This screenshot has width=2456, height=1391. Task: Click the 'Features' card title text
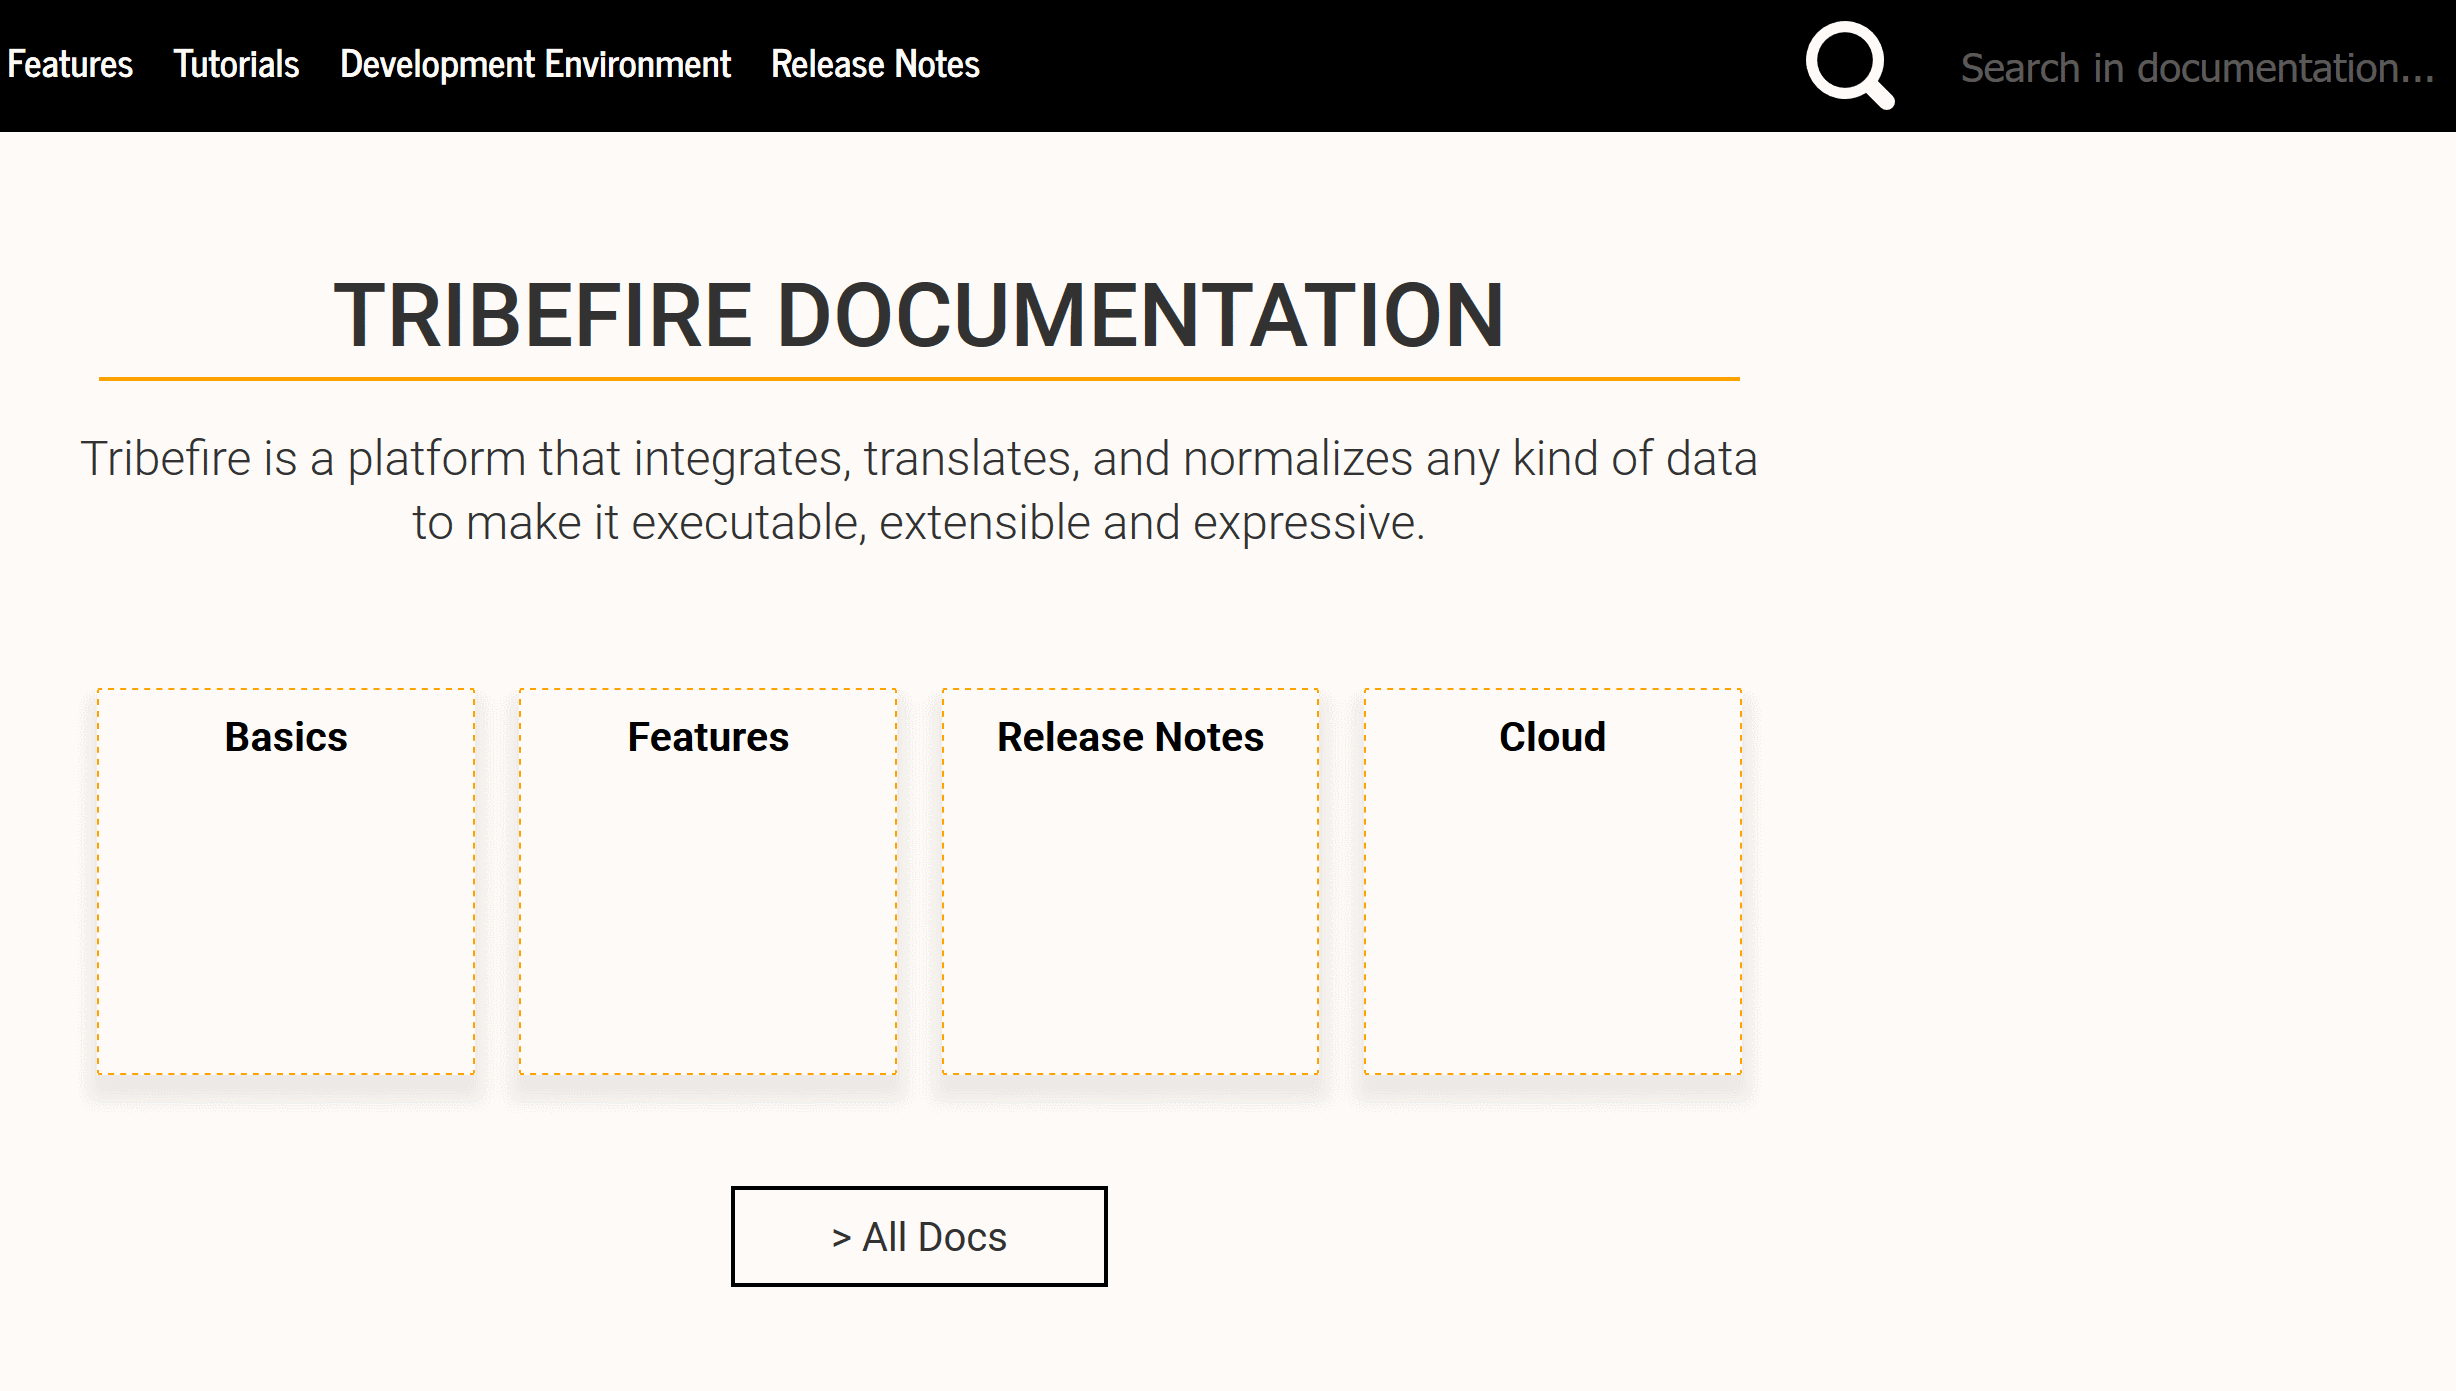tap(708, 737)
